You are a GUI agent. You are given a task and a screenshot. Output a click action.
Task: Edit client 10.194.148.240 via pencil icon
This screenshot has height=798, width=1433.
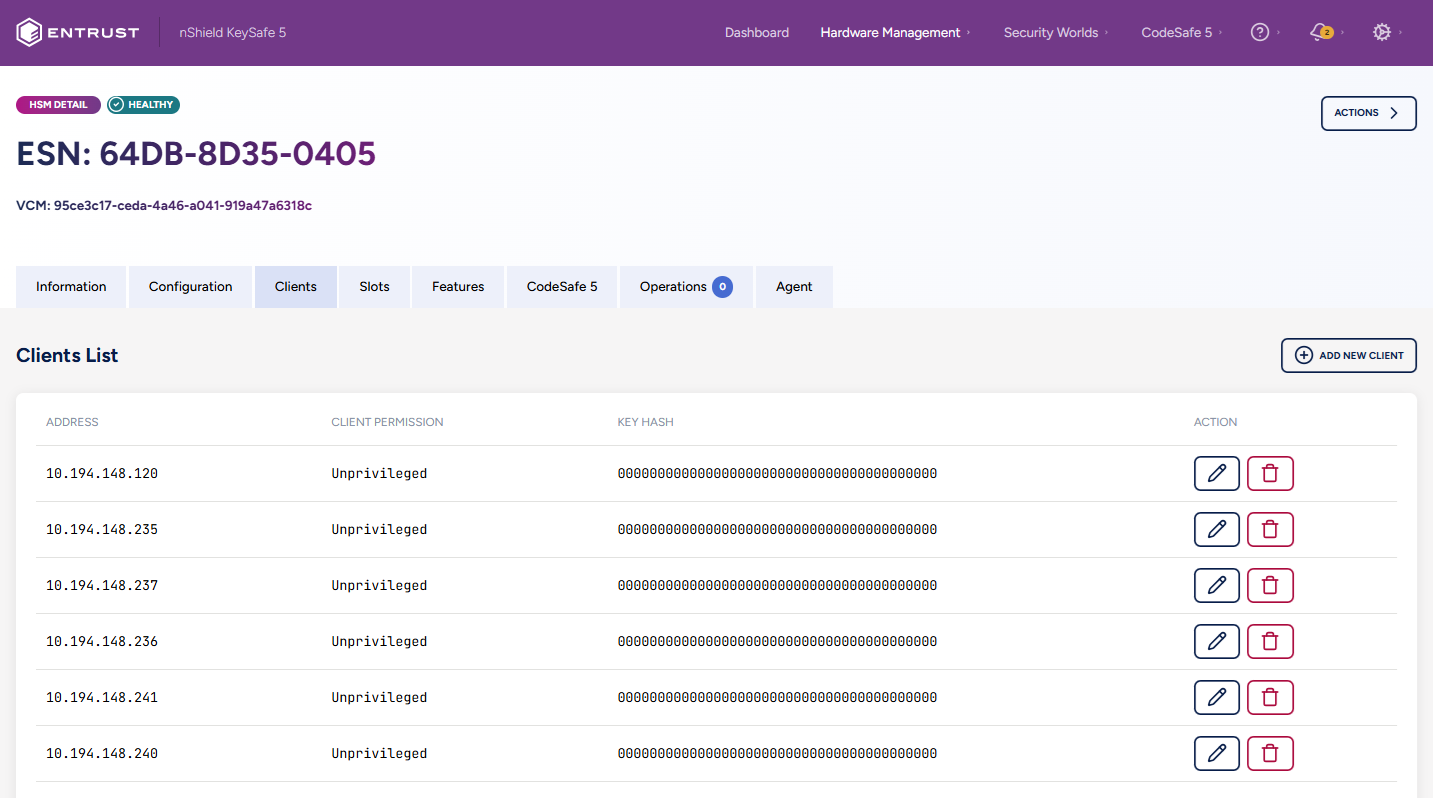click(1216, 754)
